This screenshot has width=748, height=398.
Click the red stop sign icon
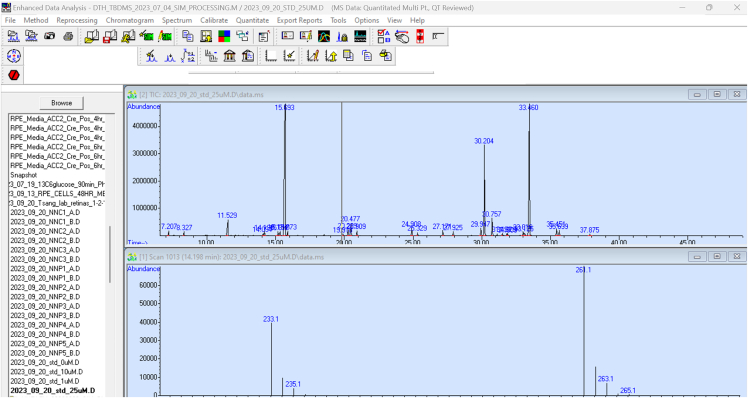[14, 75]
